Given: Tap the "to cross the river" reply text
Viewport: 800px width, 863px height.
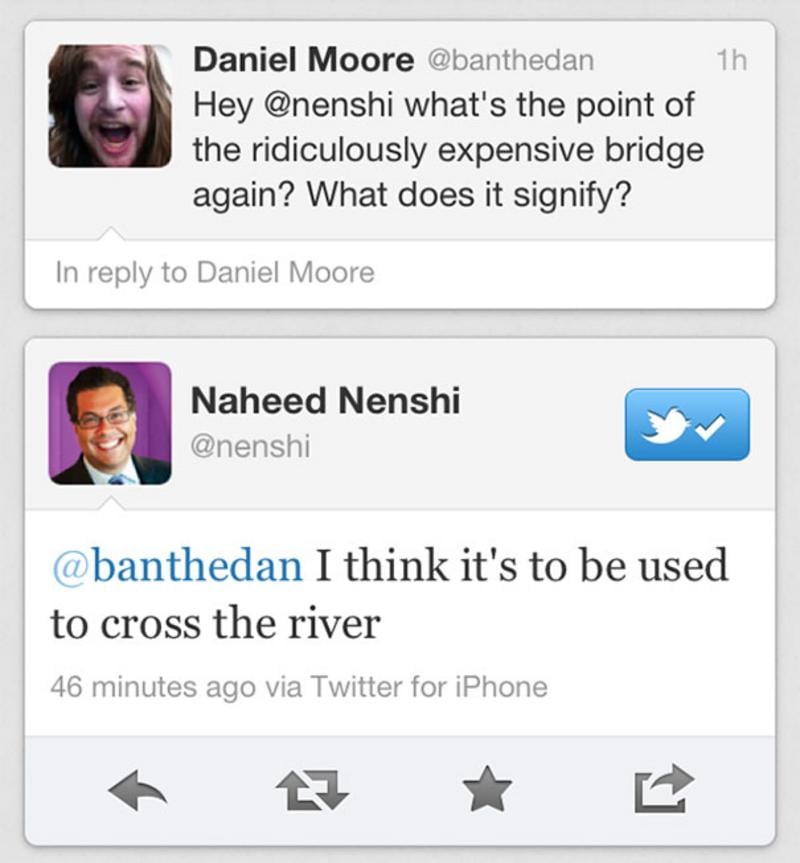Looking at the screenshot, I should point(215,624).
